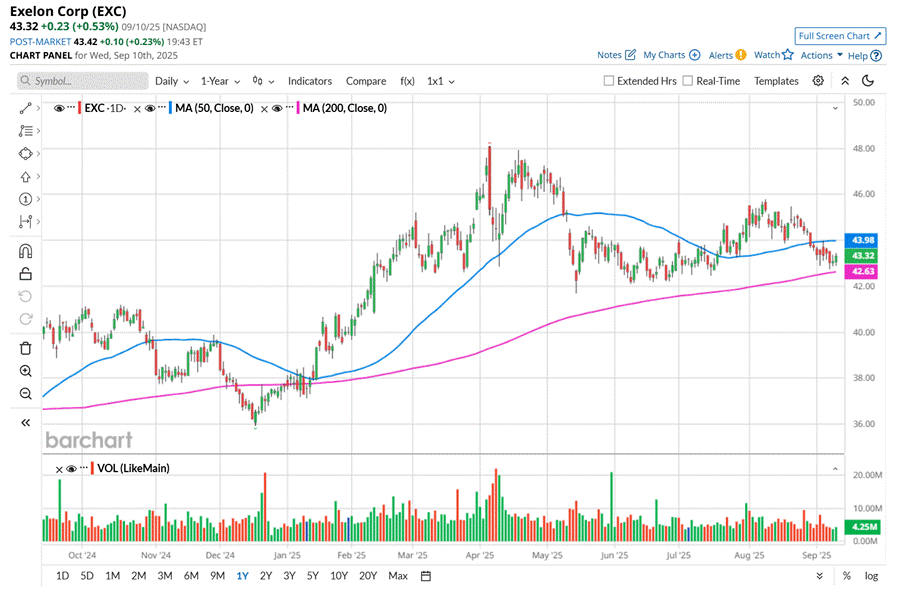Focus the Symbol search field
This screenshot has height=596, width=902.
82,81
